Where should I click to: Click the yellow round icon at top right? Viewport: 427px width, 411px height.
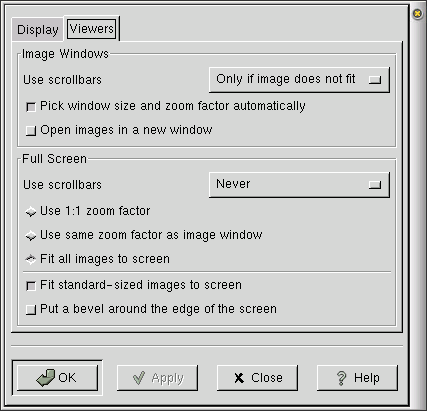418,14
